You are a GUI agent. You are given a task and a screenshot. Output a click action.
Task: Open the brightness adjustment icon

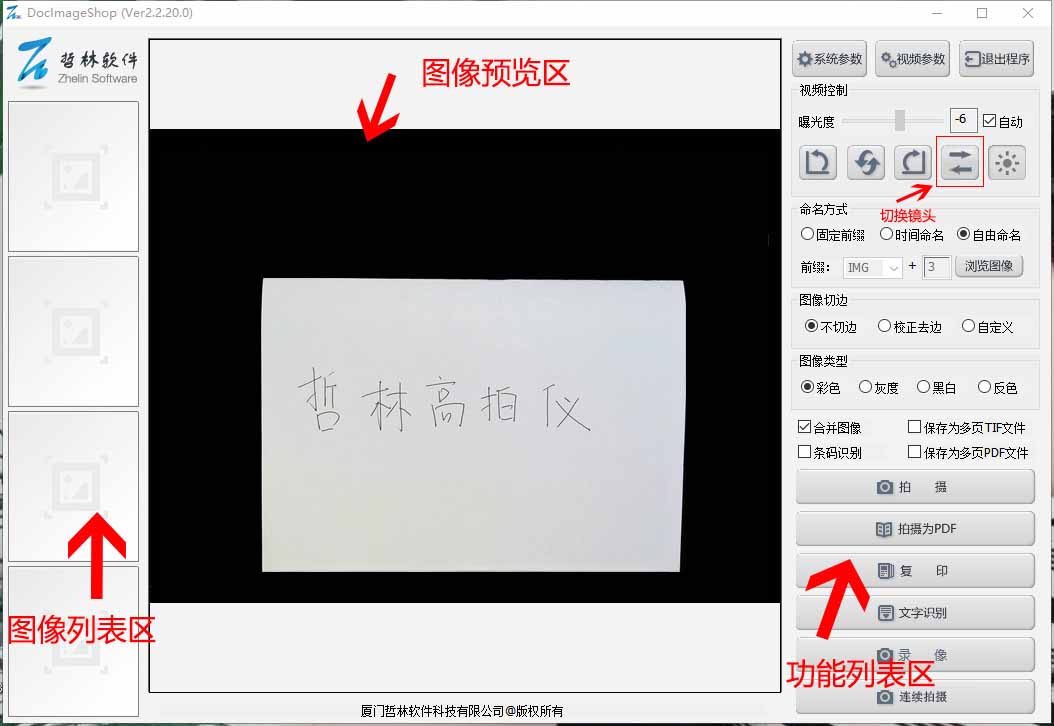click(1006, 162)
